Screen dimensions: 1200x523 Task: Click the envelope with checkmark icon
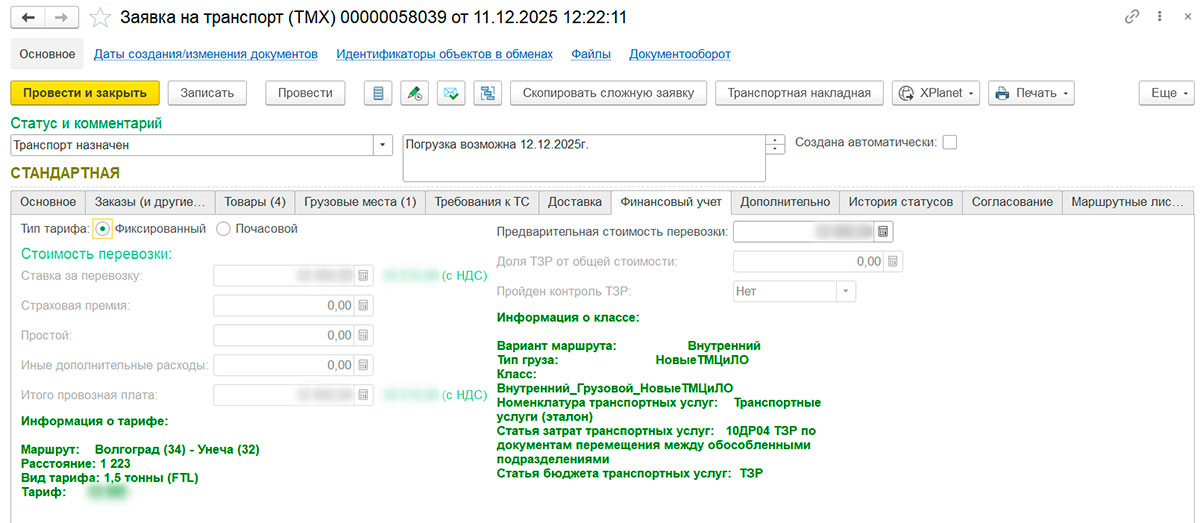(x=451, y=93)
